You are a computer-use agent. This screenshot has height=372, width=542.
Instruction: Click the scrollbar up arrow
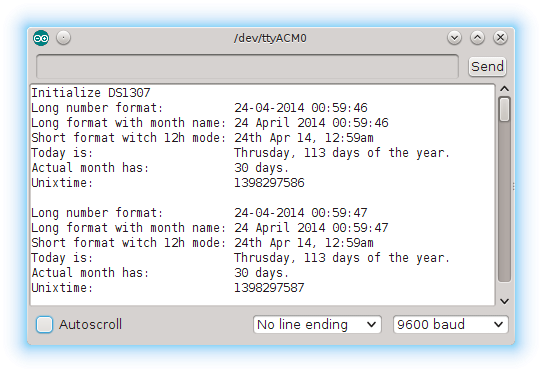[x=504, y=89]
